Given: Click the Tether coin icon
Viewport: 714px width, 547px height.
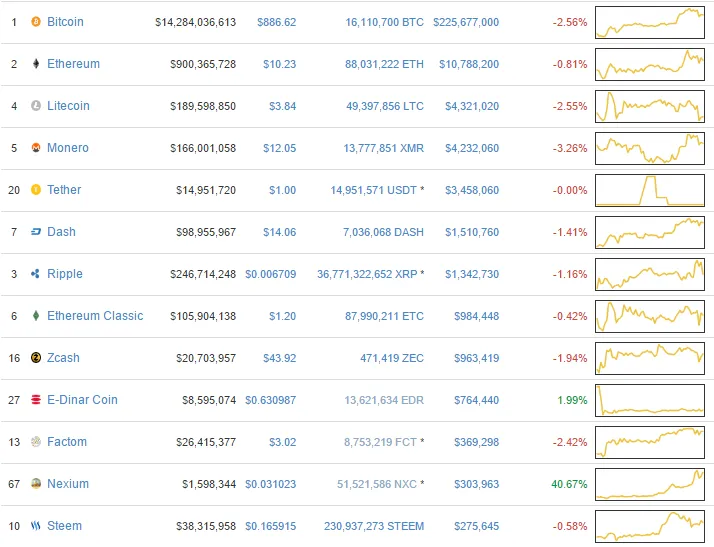Looking at the screenshot, I should tap(36, 189).
